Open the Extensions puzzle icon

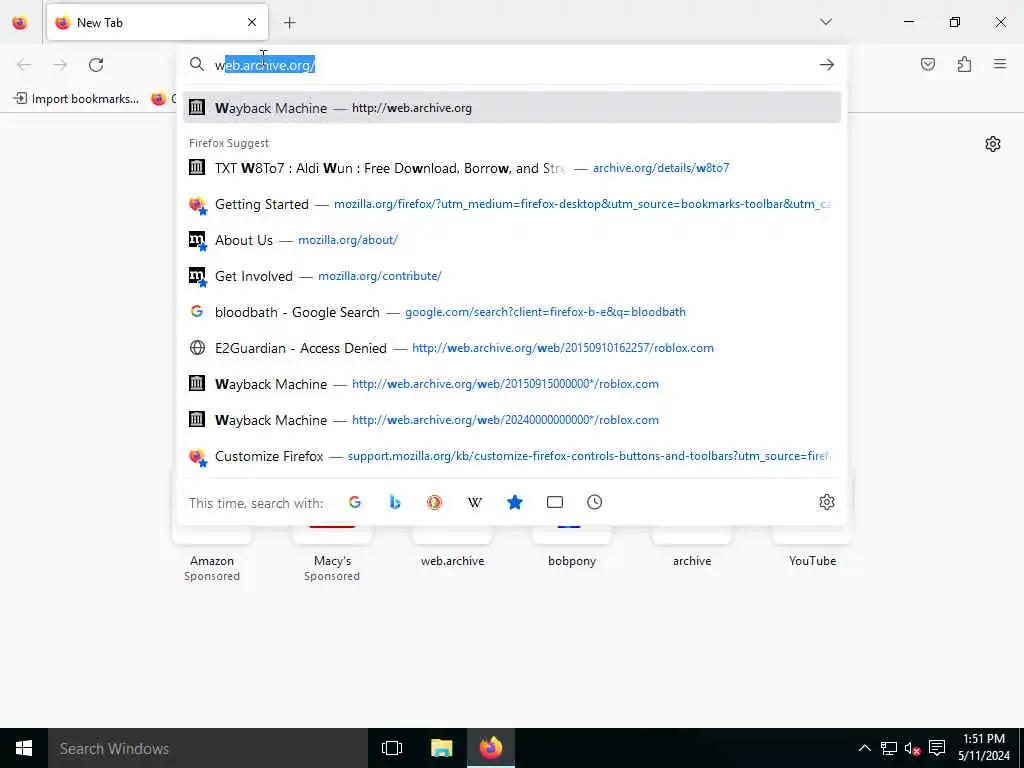964,64
